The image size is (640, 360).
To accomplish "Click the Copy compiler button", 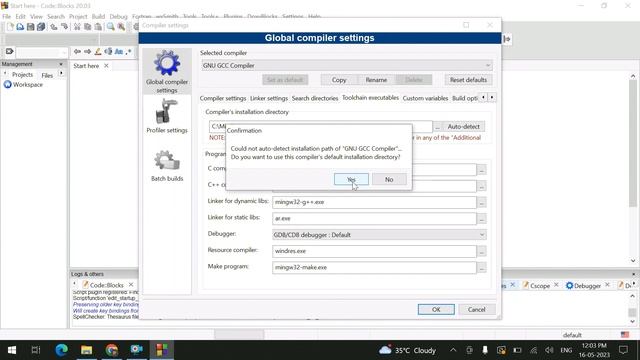I will [339, 80].
